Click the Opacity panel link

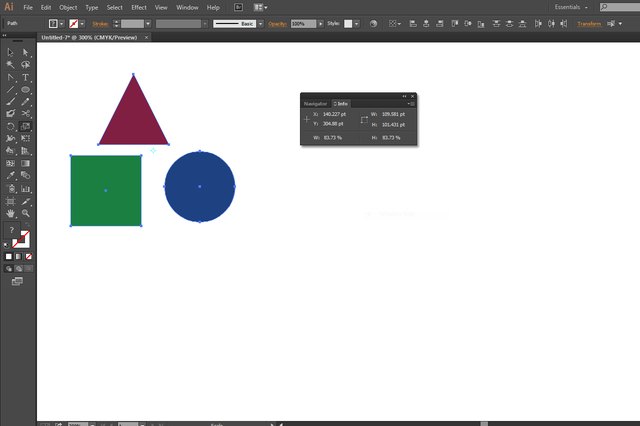pyautogui.click(x=277, y=24)
